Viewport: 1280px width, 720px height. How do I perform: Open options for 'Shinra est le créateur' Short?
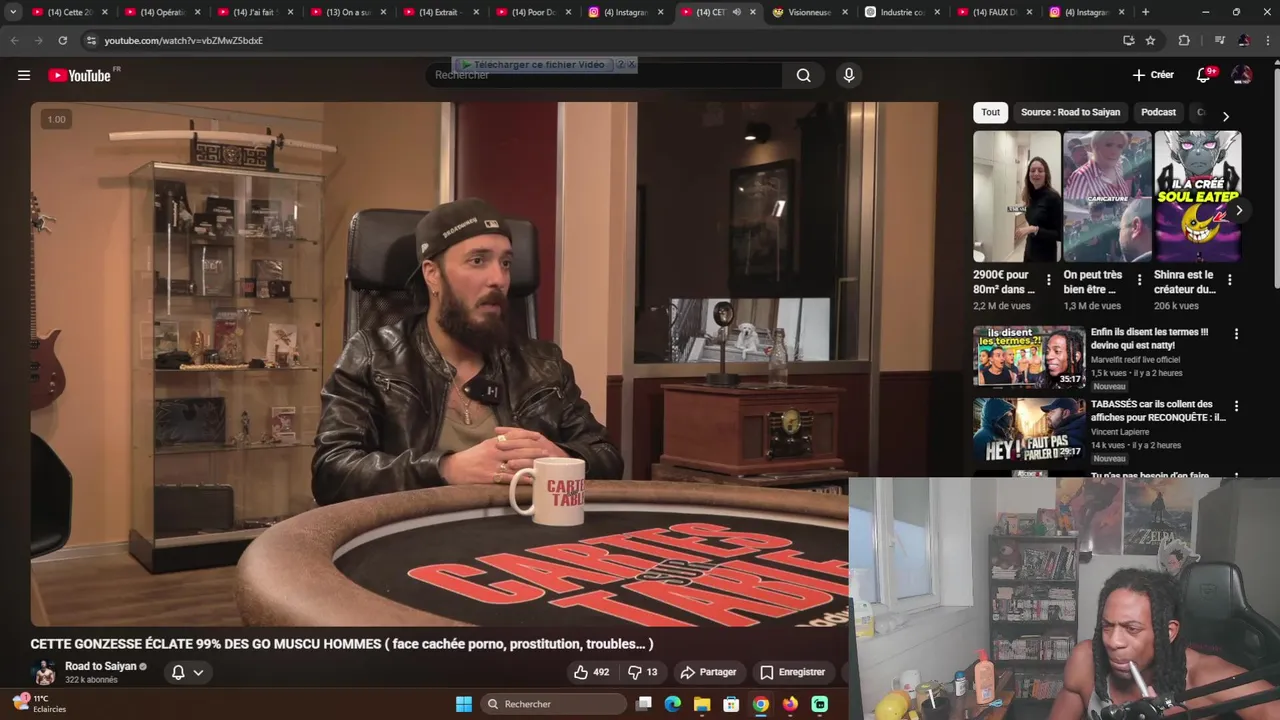click(1229, 280)
